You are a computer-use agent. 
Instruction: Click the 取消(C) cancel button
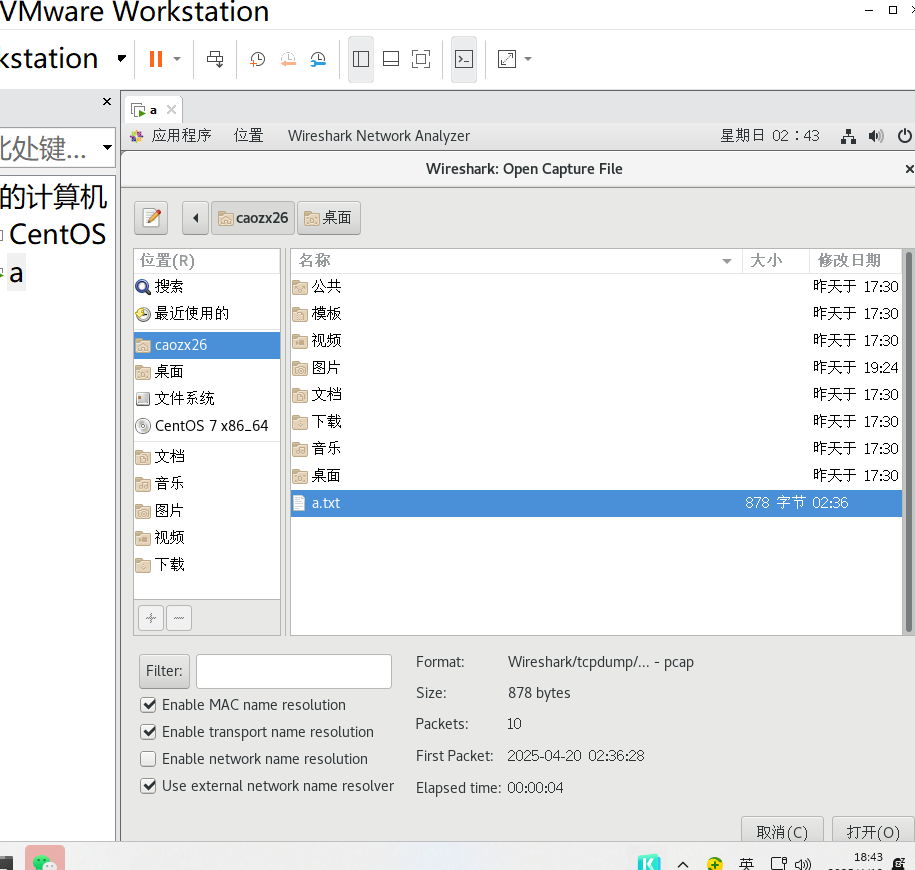pyautogui.click(x=782, y=831)
